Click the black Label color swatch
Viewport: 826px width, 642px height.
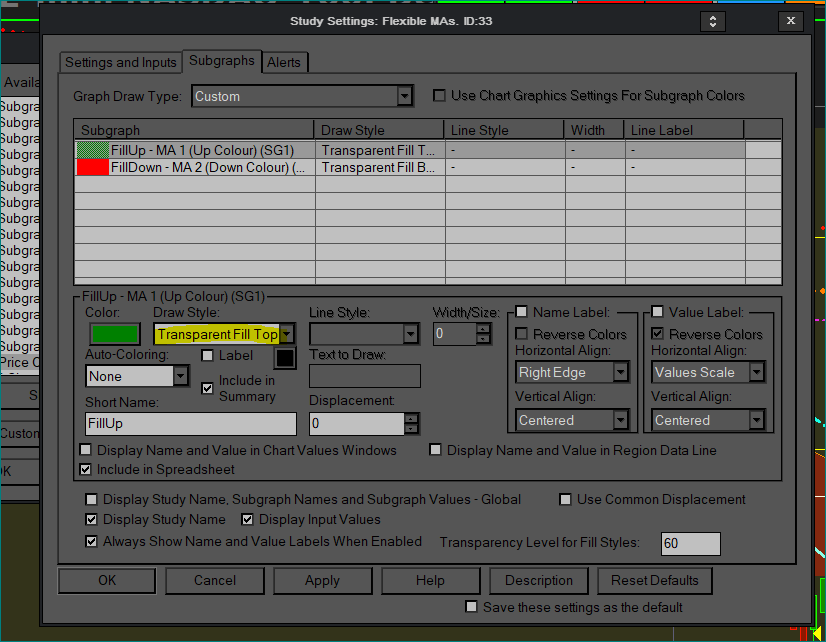point(285,357)
